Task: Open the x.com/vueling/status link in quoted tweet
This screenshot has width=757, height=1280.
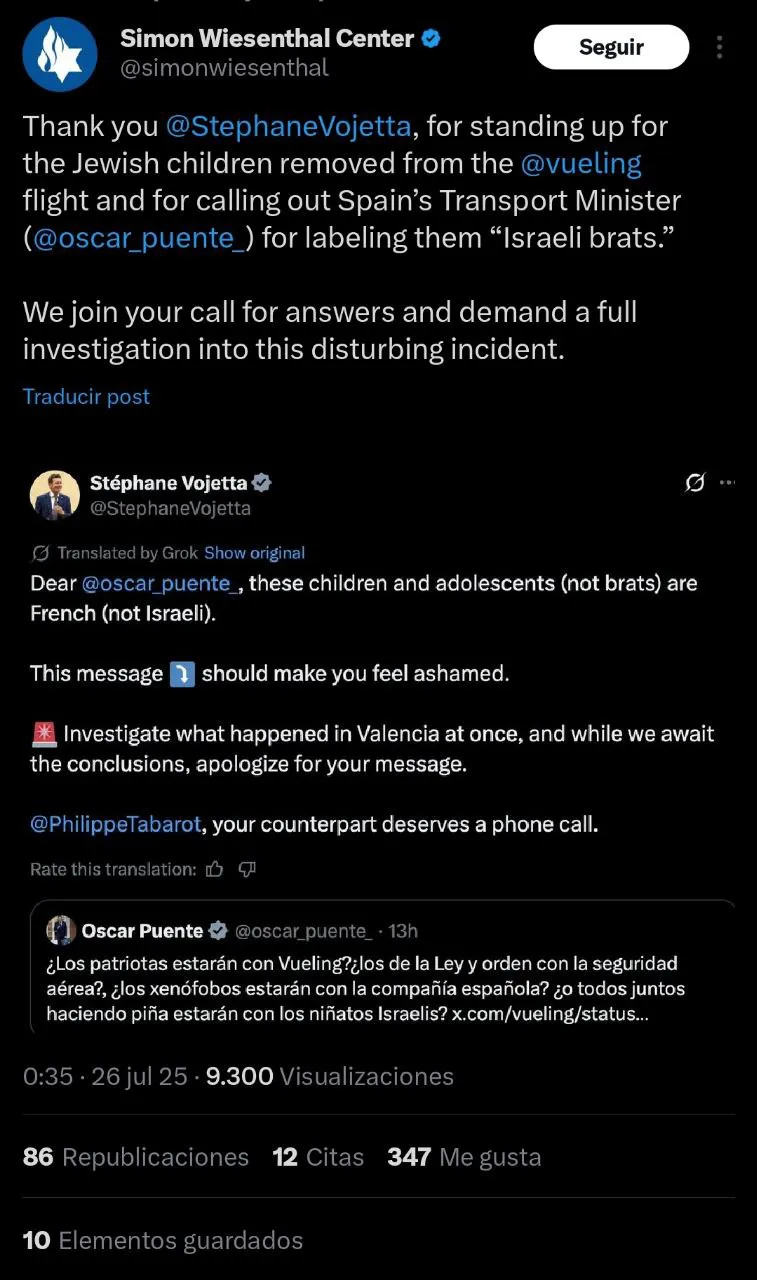Action: click(x=549, y=1014)
